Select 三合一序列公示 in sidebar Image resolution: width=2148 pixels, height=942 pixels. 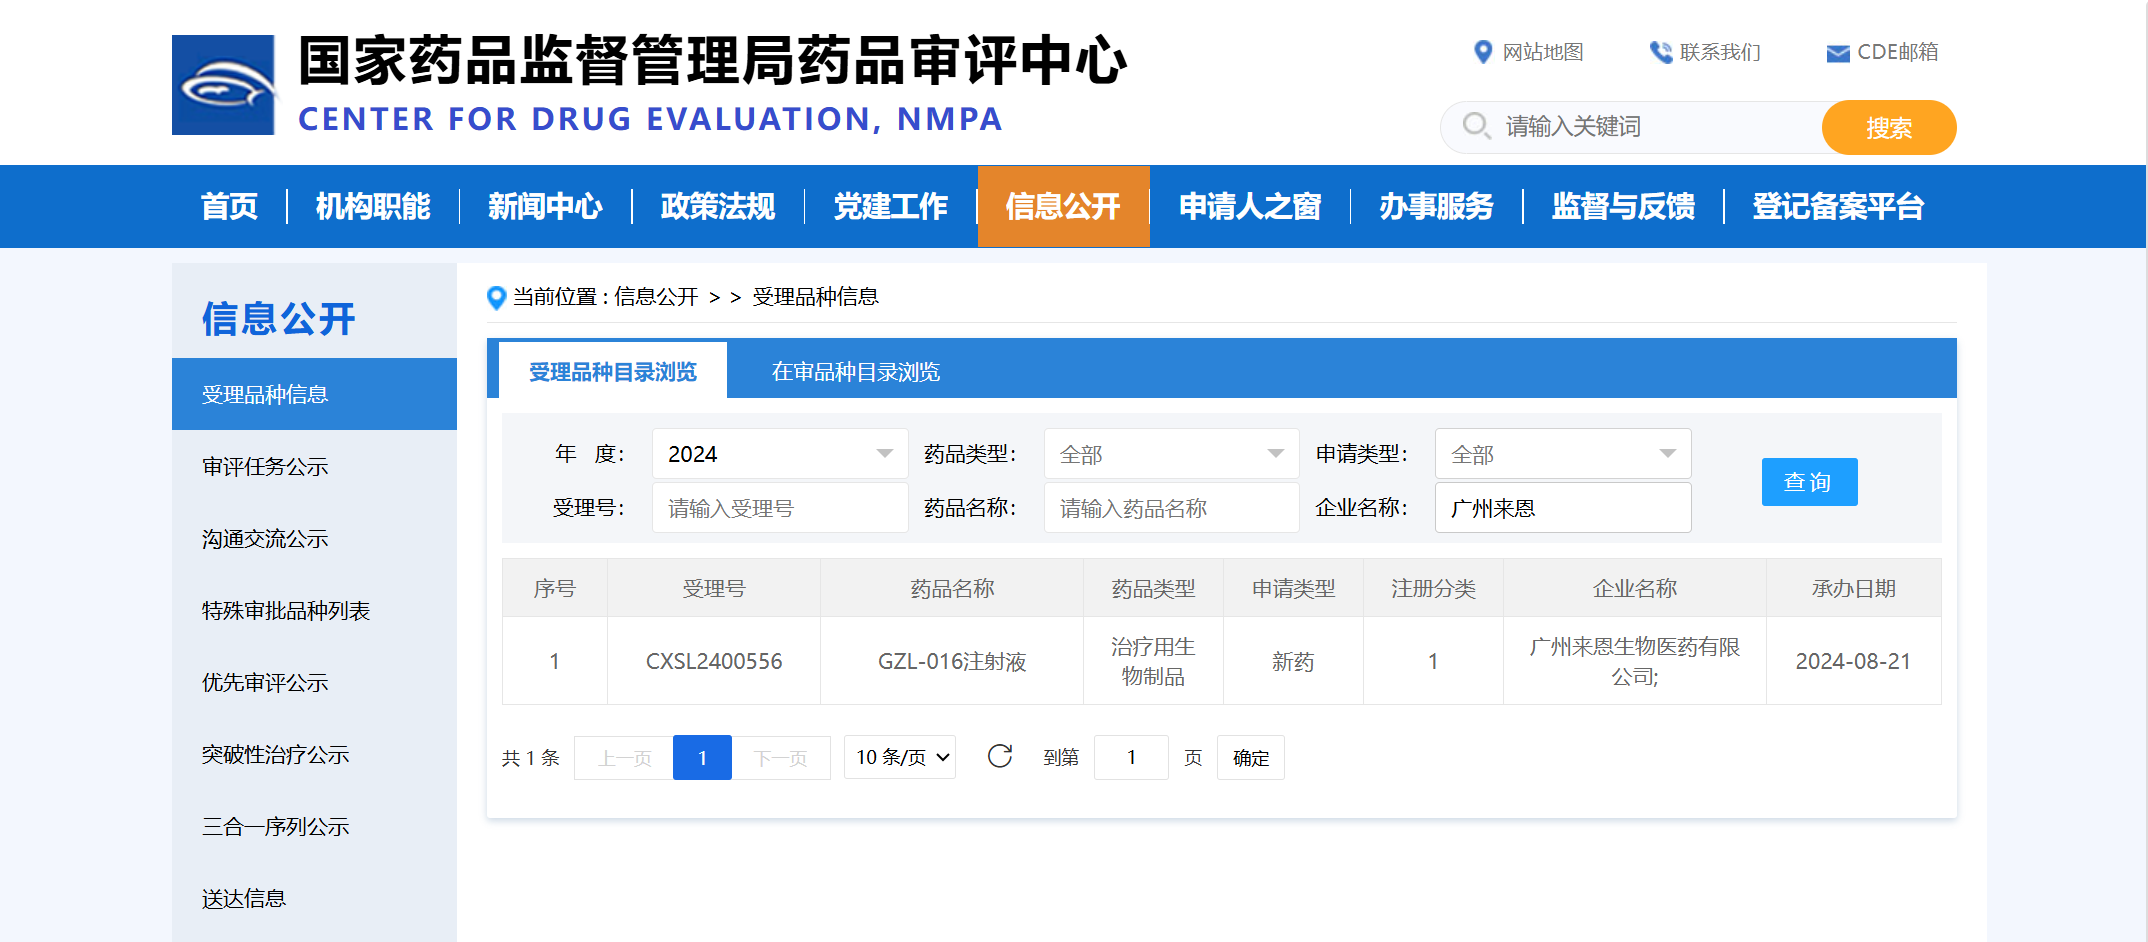(x=314, y=826)
